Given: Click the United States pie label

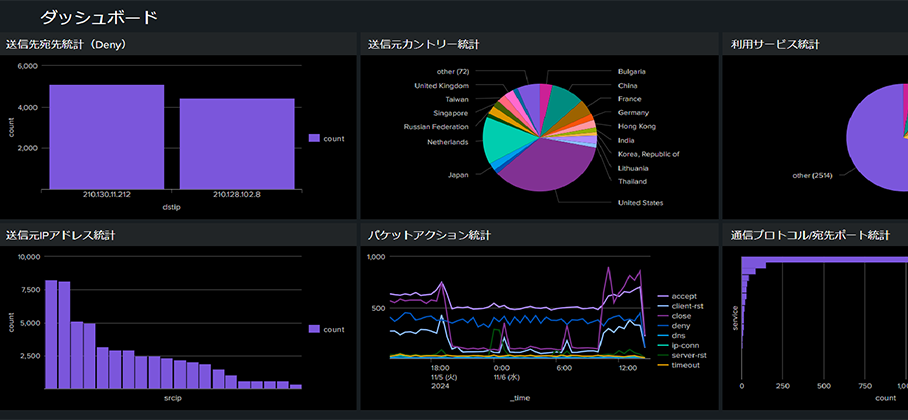Looking at the screenshot, I should click(x=641, y=202).
